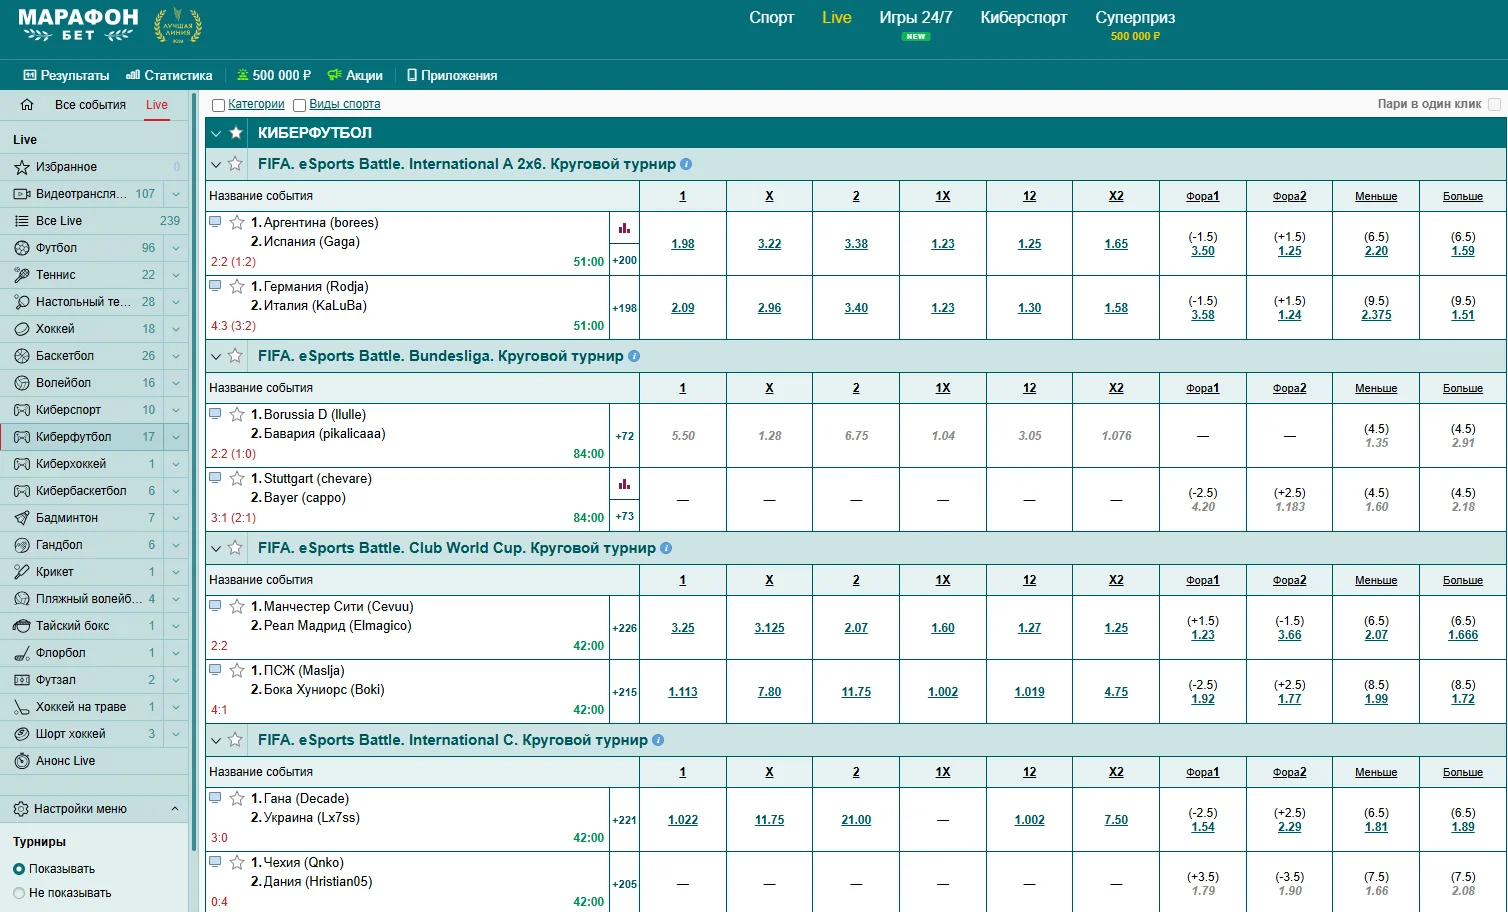Collapse the Настройки меню section
Image resolution: width=1508 pixels, height=912 pixels.
[x=175, y=809]
